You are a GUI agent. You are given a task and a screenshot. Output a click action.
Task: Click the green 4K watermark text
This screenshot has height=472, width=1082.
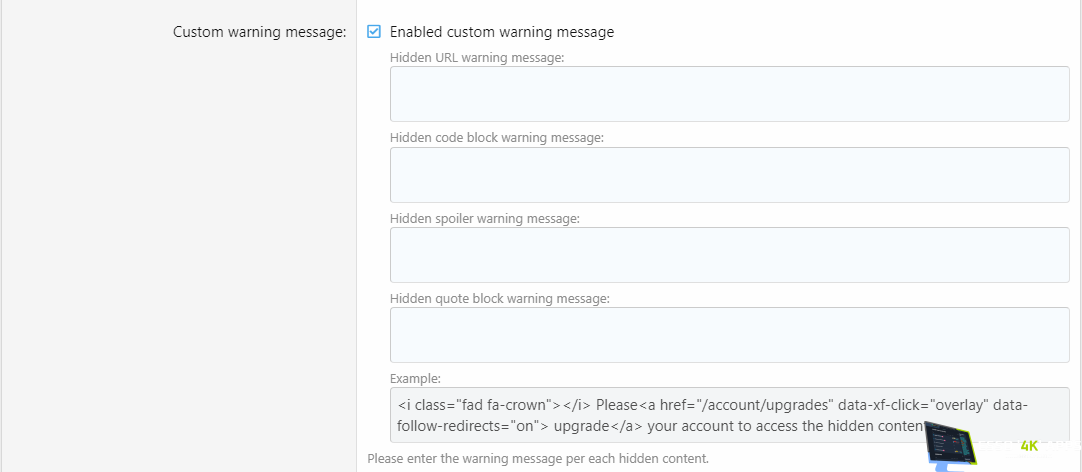[x=1029, y=446]
